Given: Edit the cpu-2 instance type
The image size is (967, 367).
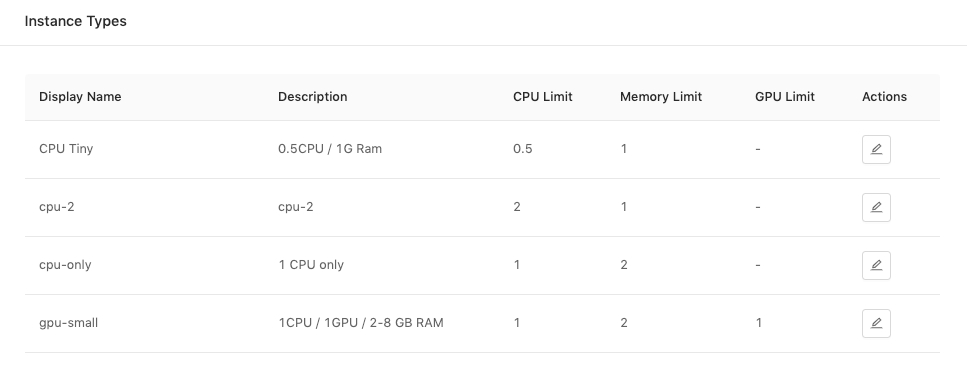Looking at the screenshot, I should 876,207.
